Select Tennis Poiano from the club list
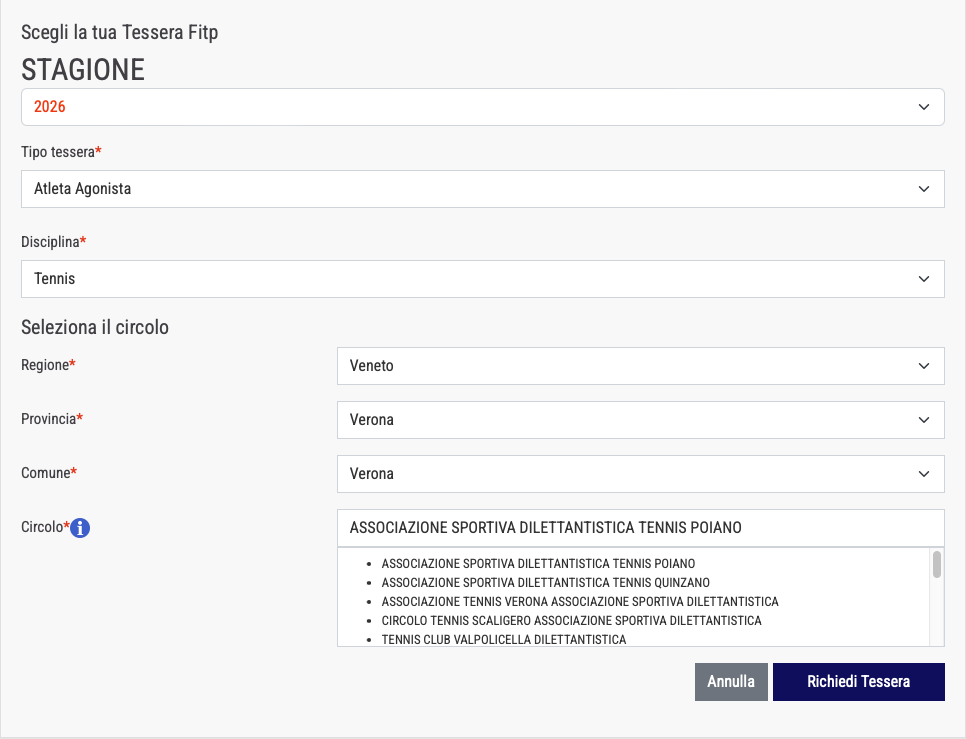The width and height of the screenshot is (966, 739). tap(538, 563)
